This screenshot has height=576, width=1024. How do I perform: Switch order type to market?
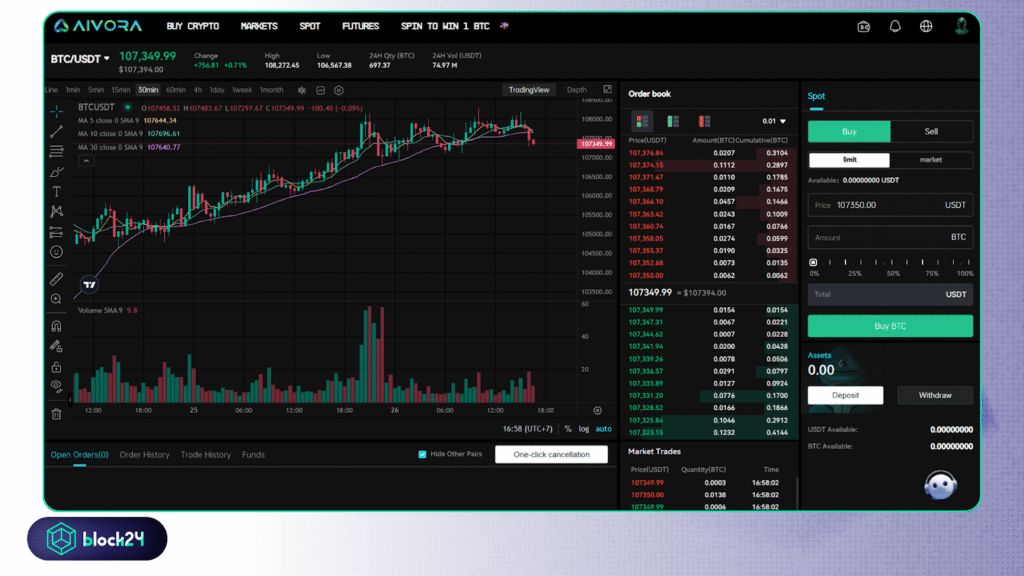pyautogui.click(x=930, y=159)
